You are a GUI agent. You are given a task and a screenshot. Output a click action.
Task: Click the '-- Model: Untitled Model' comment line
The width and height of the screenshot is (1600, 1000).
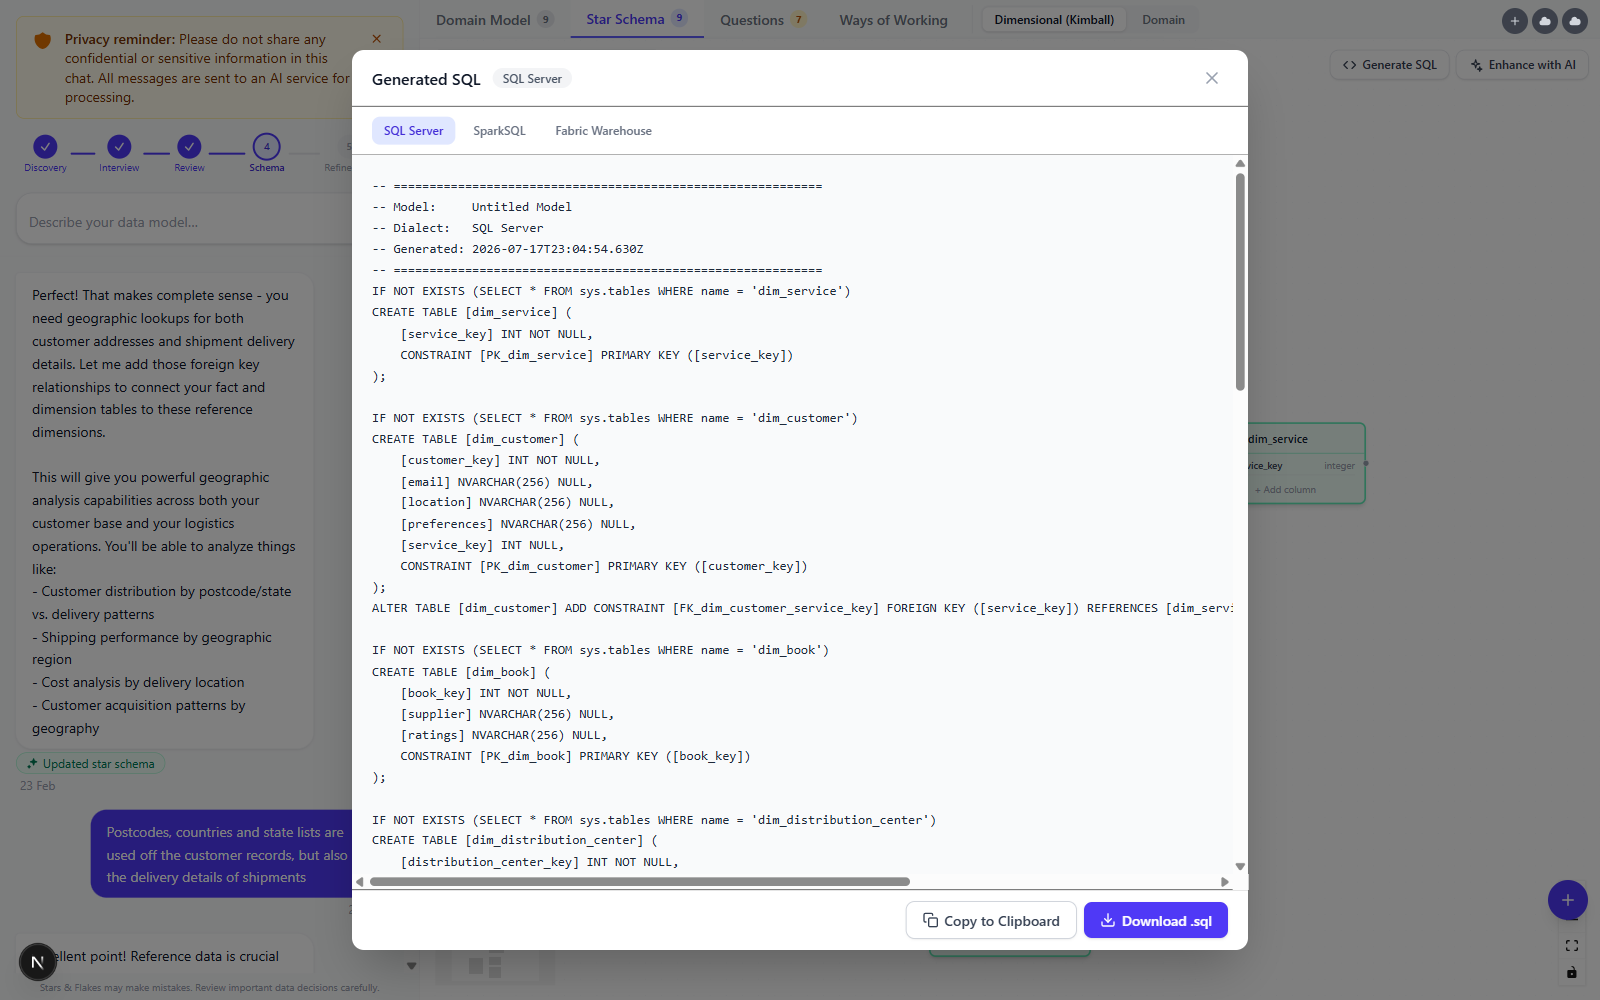tap(472, 207)
